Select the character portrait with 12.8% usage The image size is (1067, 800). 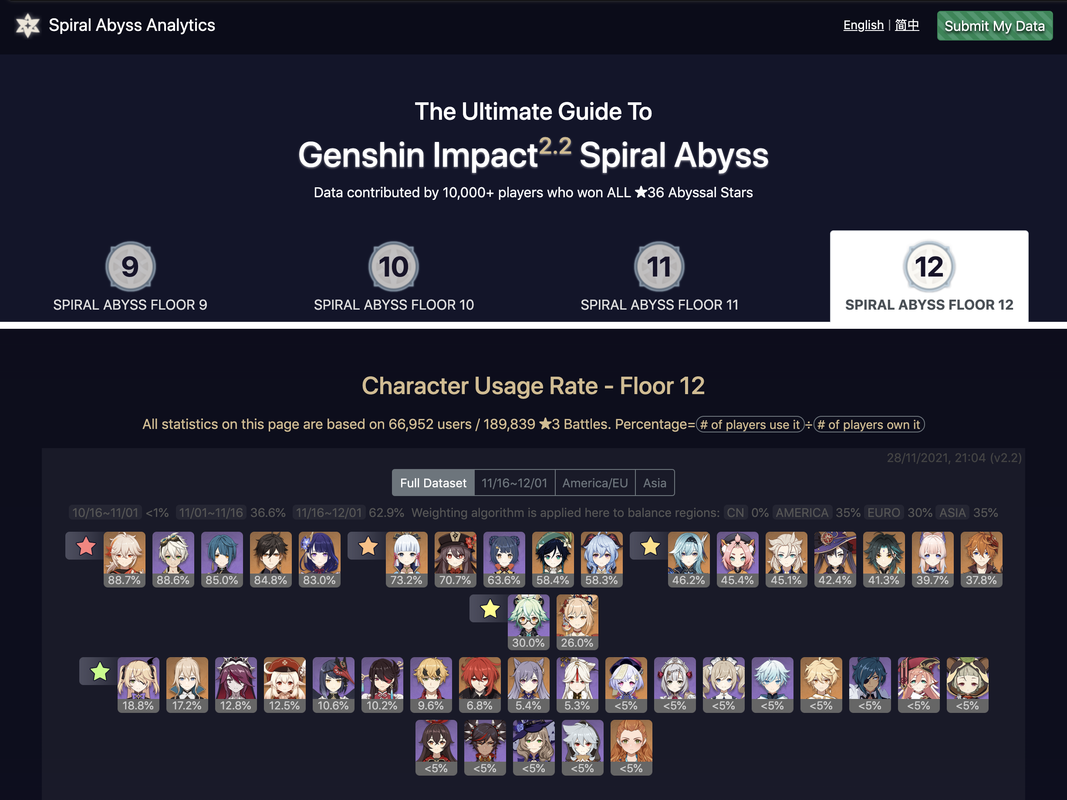[x=236, y=684]
